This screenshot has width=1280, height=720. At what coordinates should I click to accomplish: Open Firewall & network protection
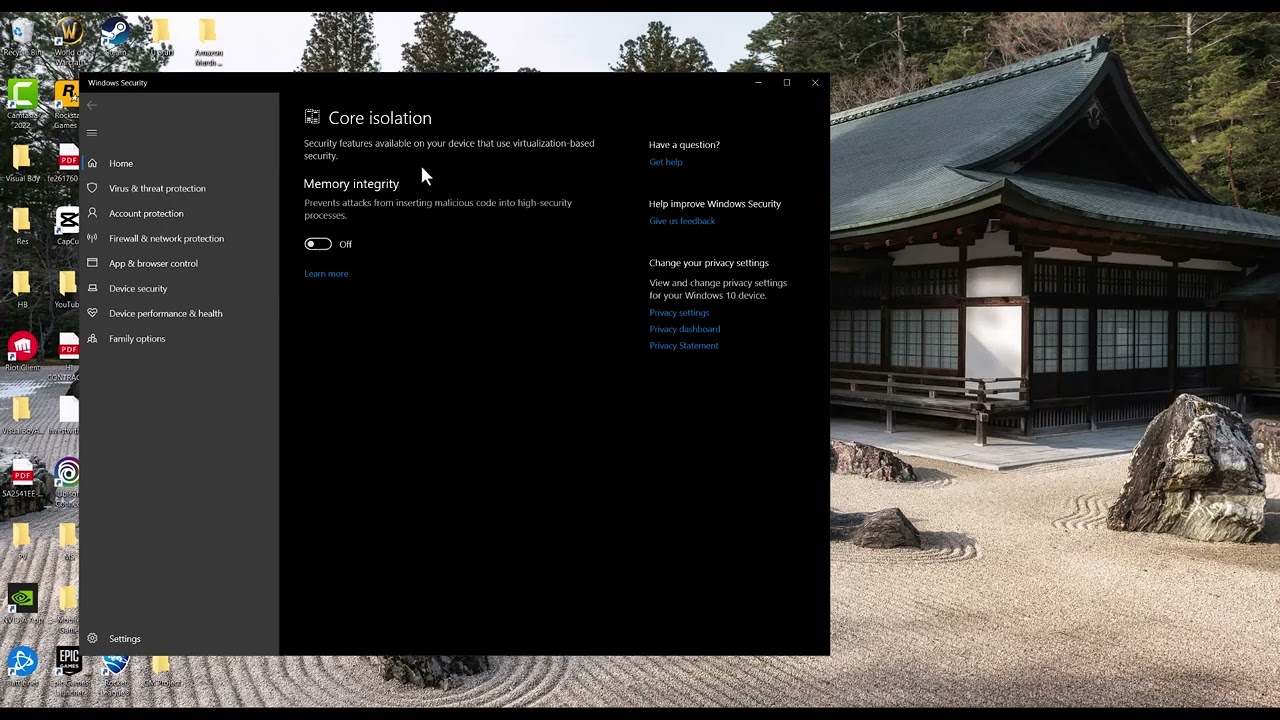pyautogui.click(x=166, y=238)
